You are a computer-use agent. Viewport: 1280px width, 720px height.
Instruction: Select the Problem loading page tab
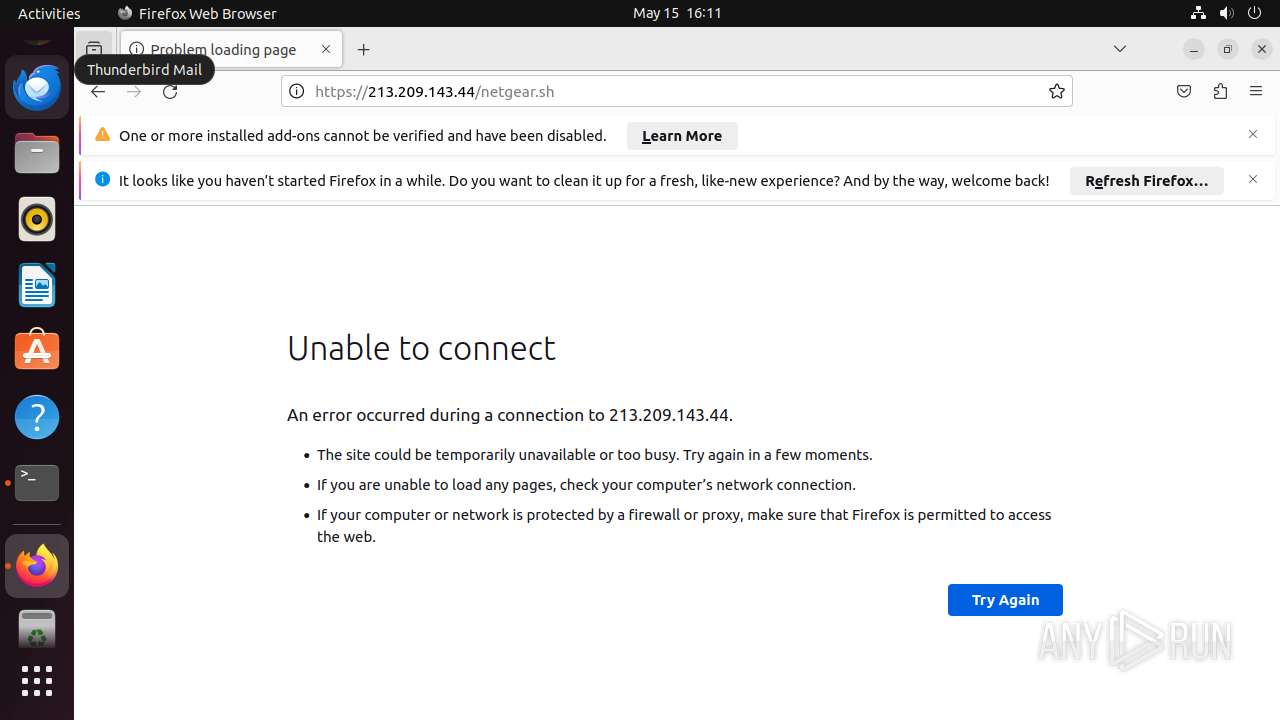click(x=231, y=49)
